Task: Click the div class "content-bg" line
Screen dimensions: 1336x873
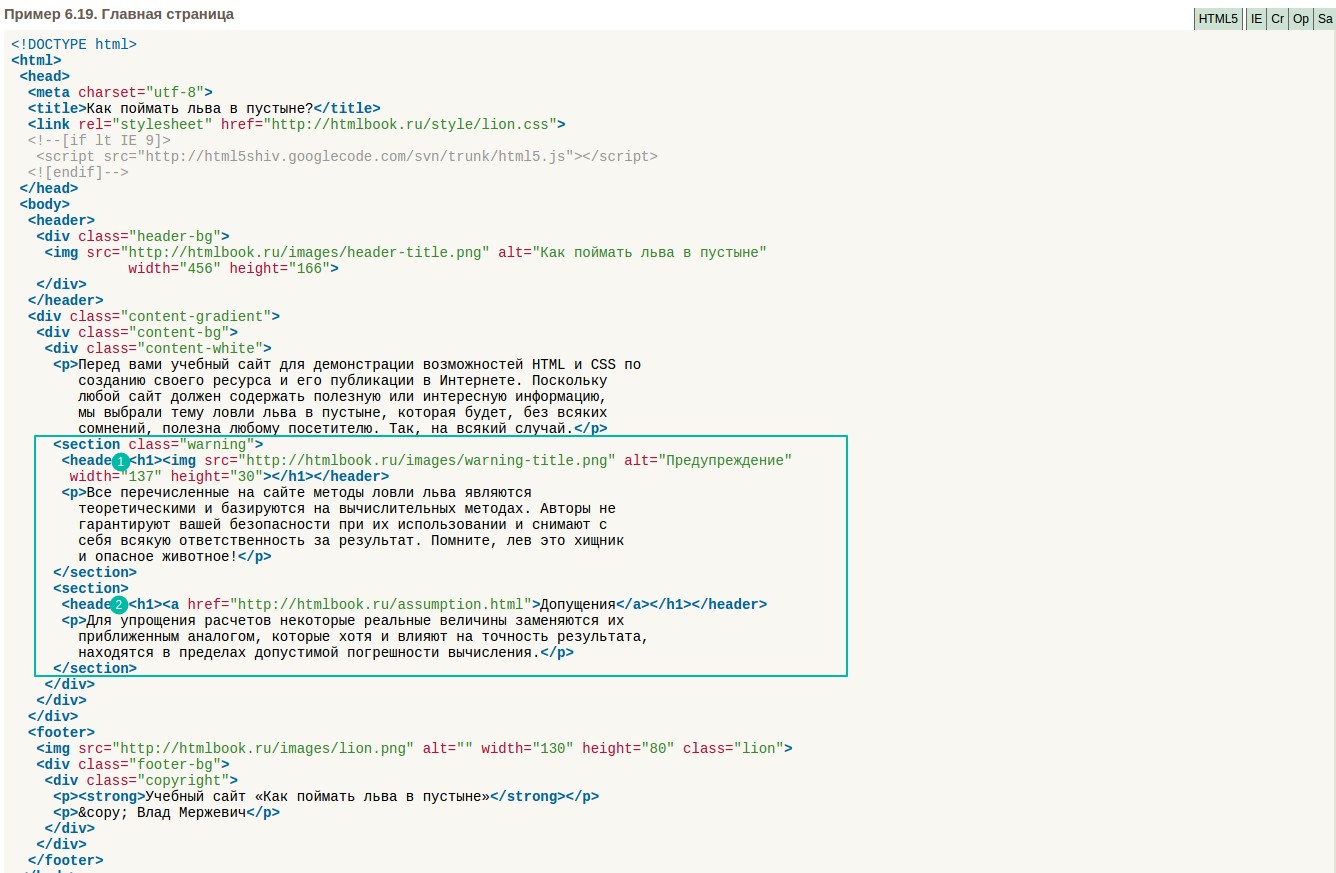Action: tap(137, 332)
